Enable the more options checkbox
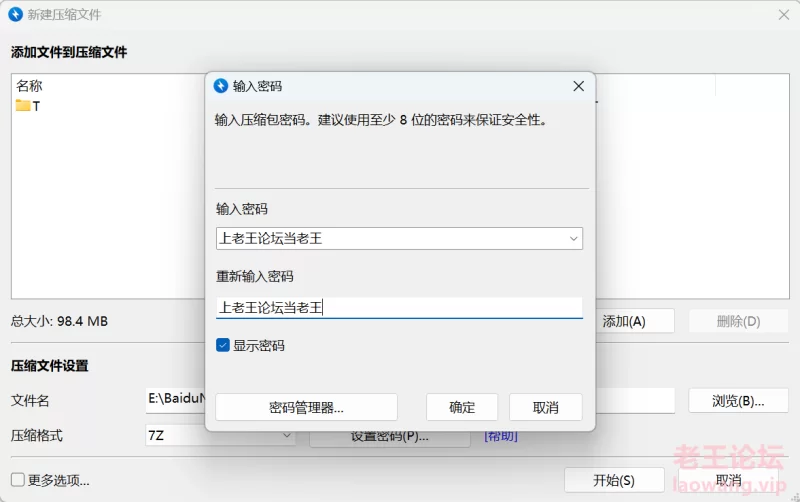Image resolution: width=800 pixels, height=502 pixels. coord(17,480)
